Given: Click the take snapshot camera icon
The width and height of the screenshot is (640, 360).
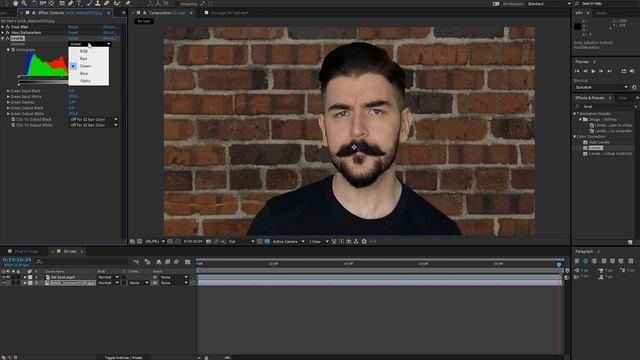Looking at the screenshot, I should coord(208,242).
